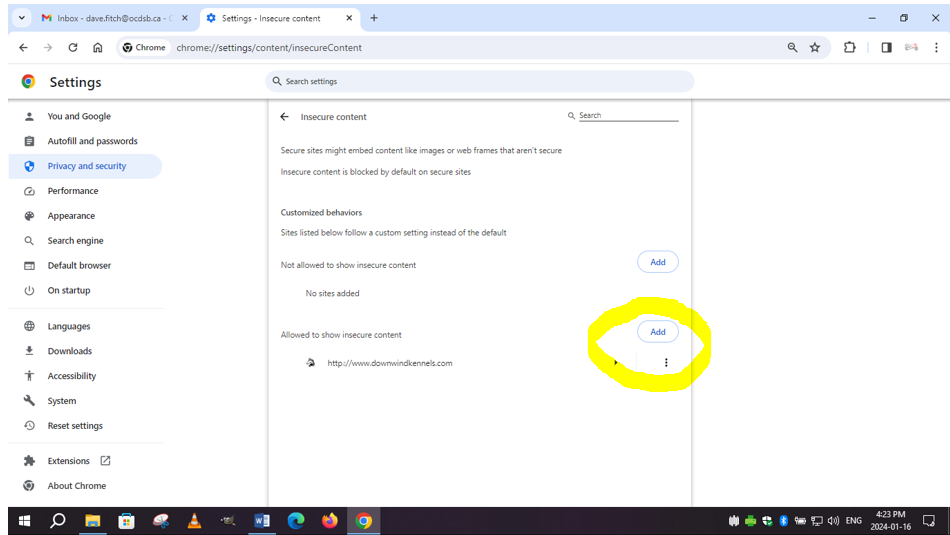Viewport: 950px width, 535px height.
Task: Reload the settings page
Action: 73,47
